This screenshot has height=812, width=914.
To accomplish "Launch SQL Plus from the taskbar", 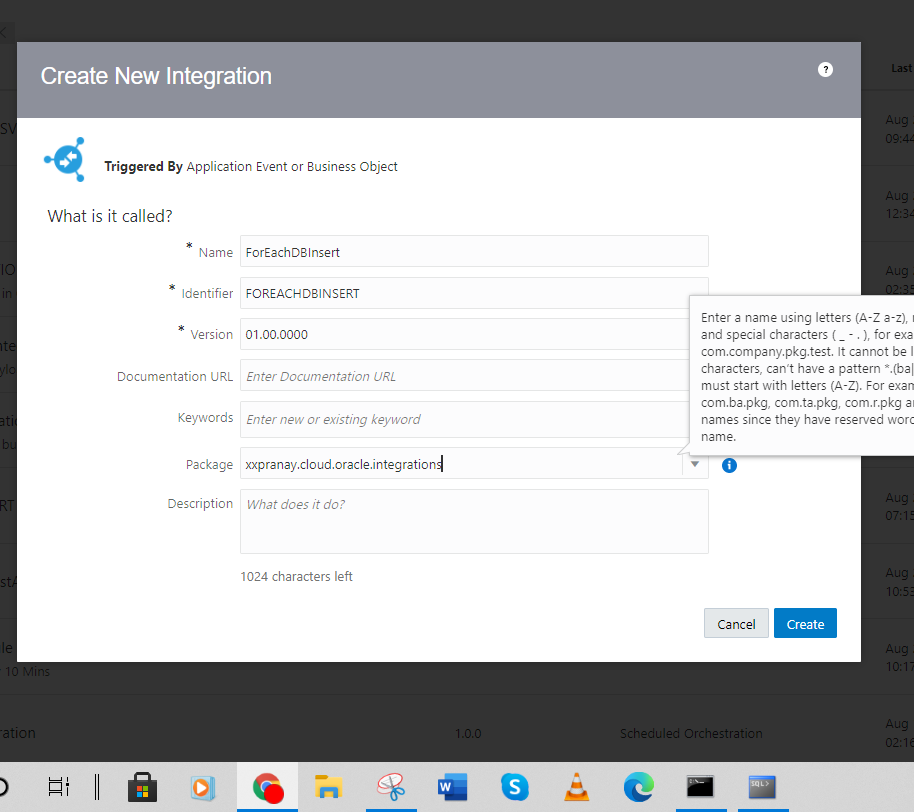I will (763, 787).
